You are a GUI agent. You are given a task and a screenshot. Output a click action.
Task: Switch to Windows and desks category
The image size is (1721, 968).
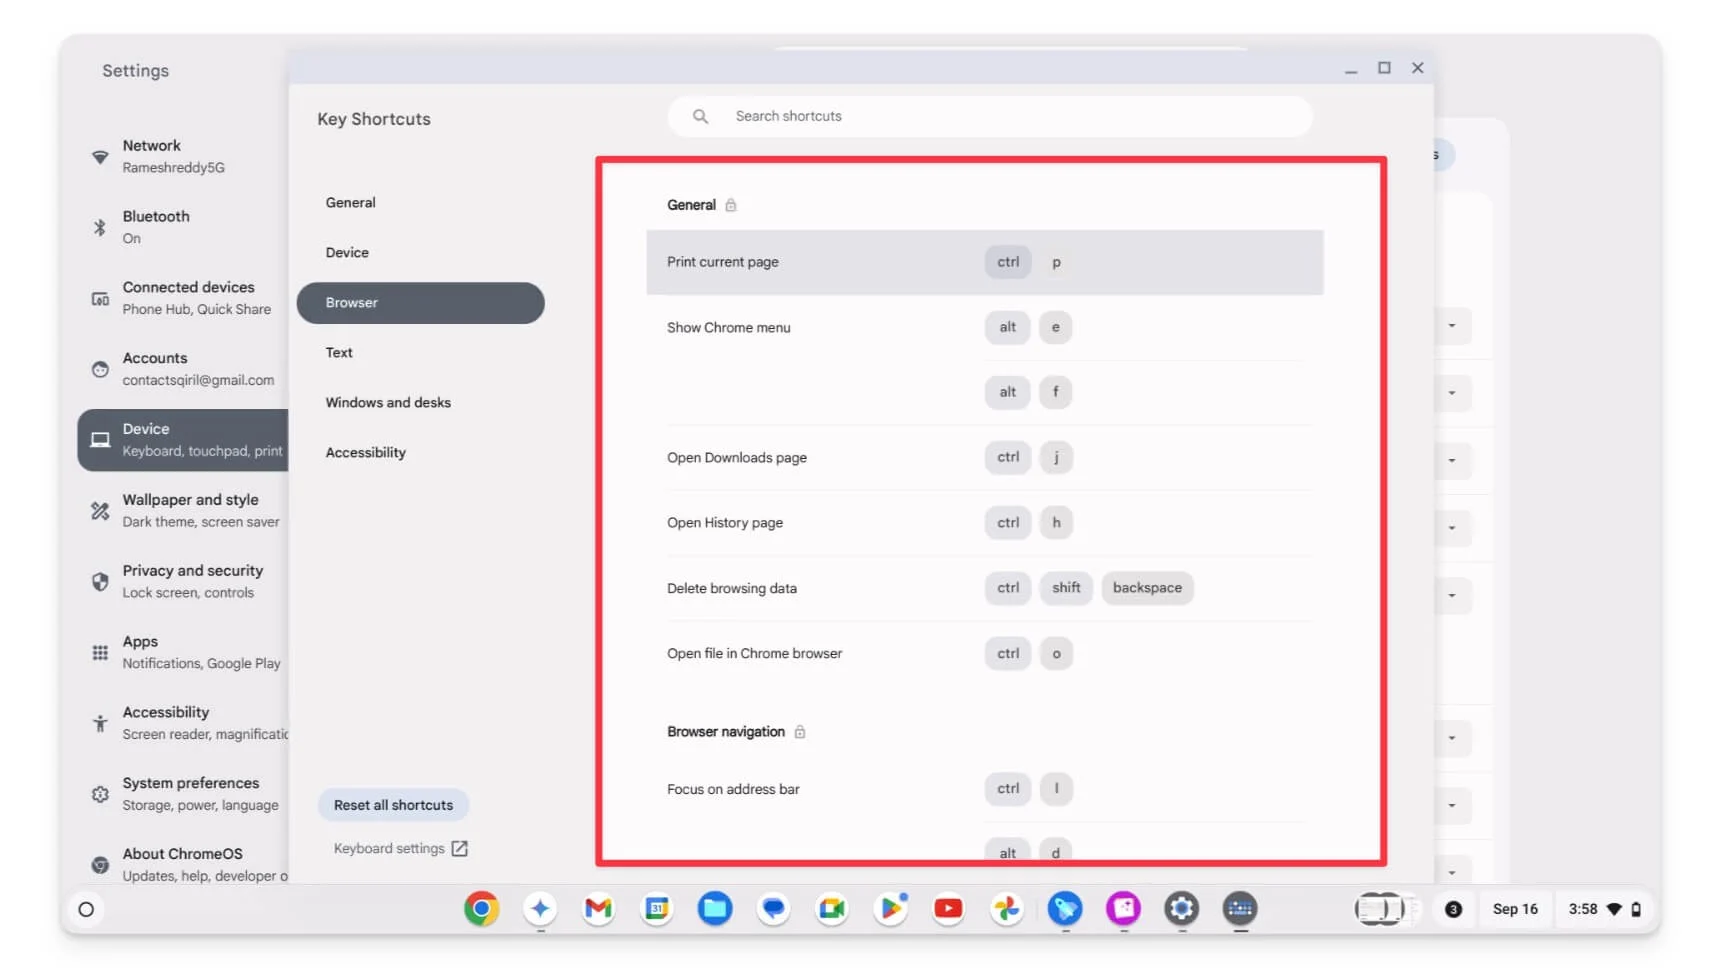388,403
